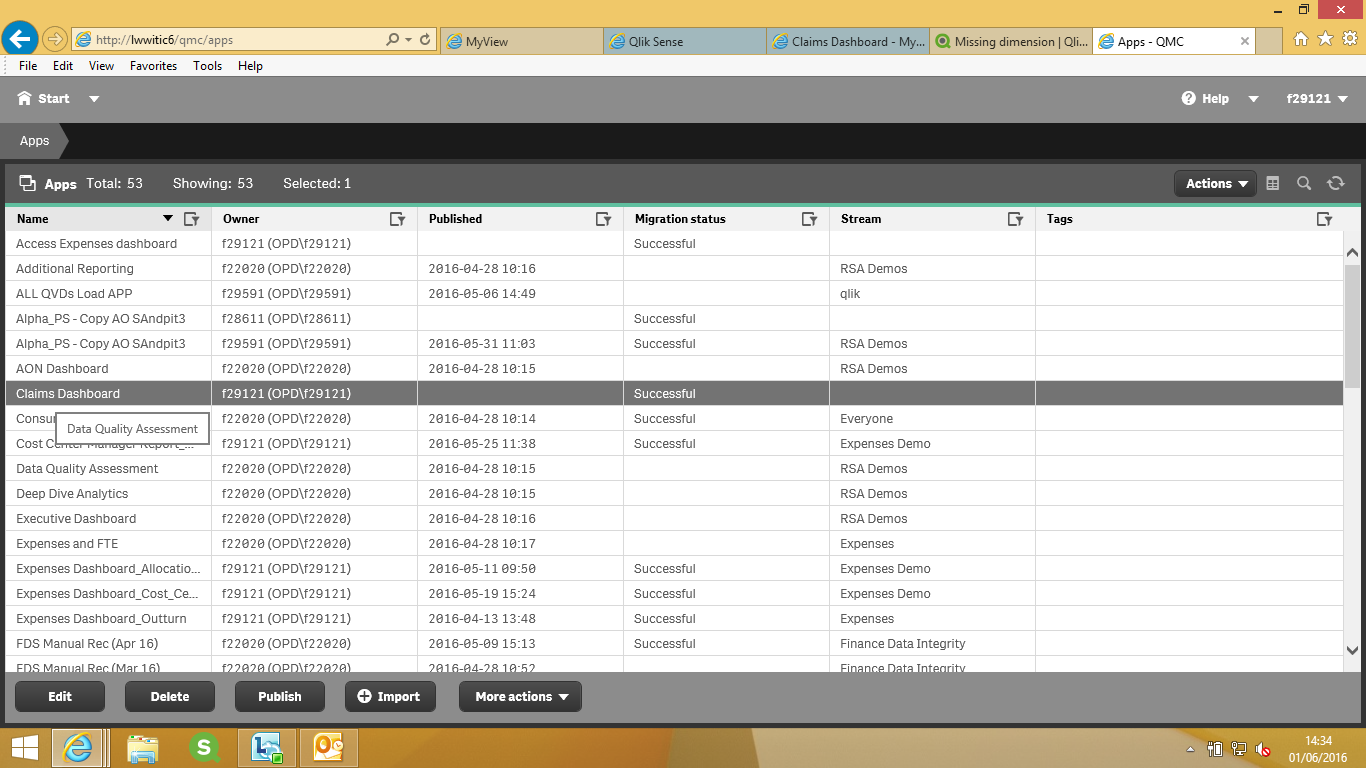Open the column selector grid icon

(1273, 183)
